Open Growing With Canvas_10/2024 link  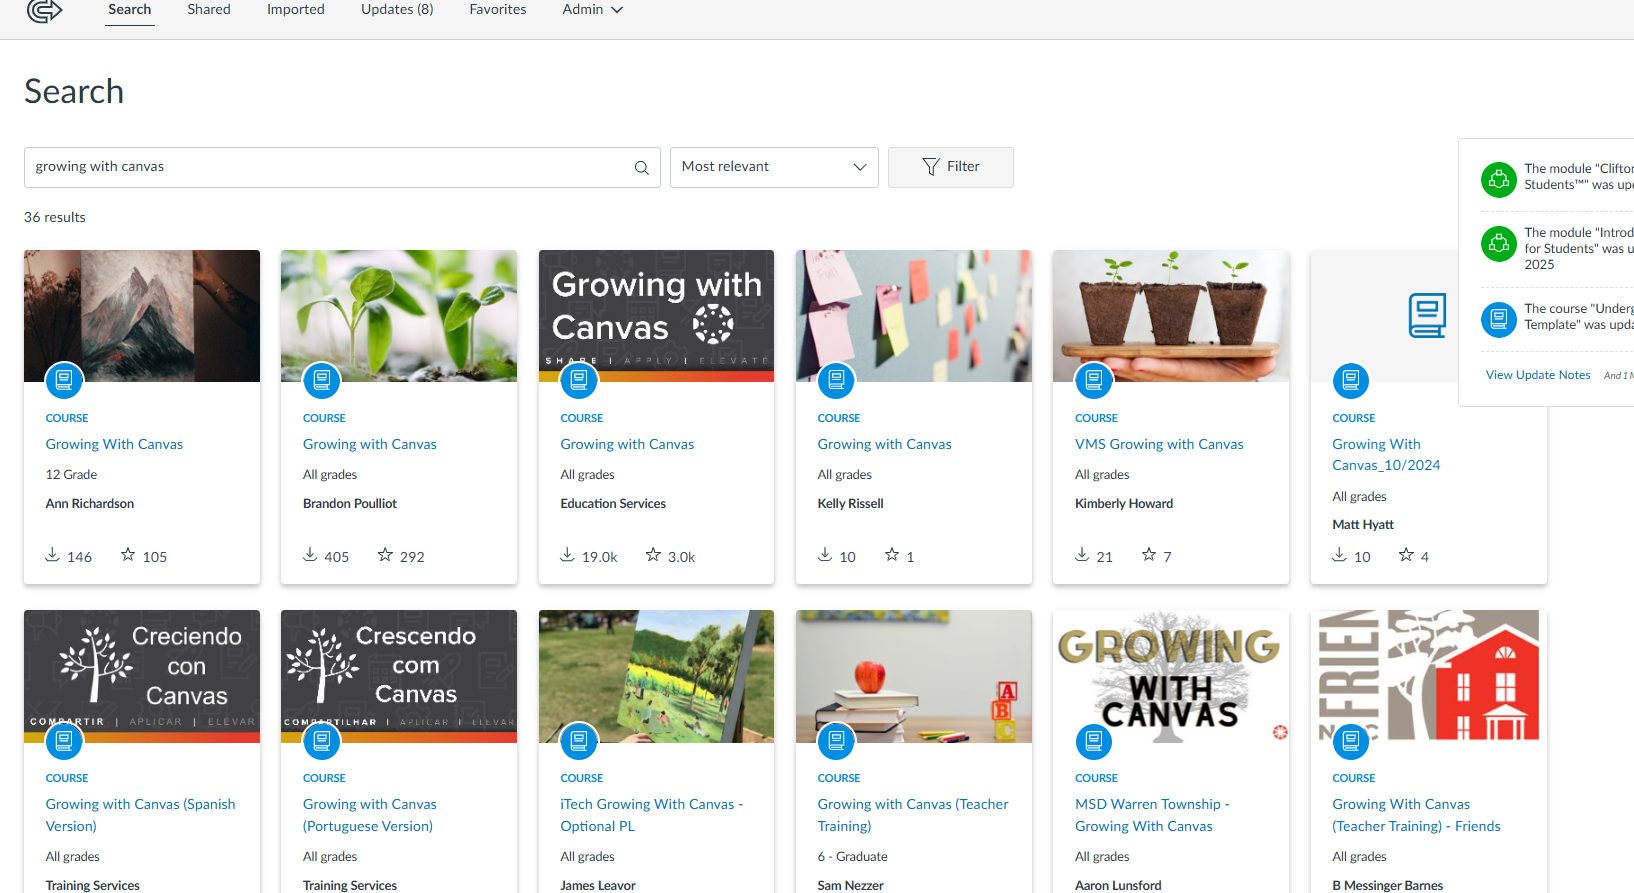[x=1386, y=455]
